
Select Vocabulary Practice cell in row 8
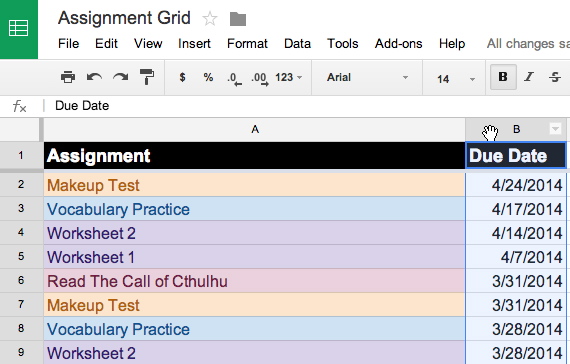(254, 329)
